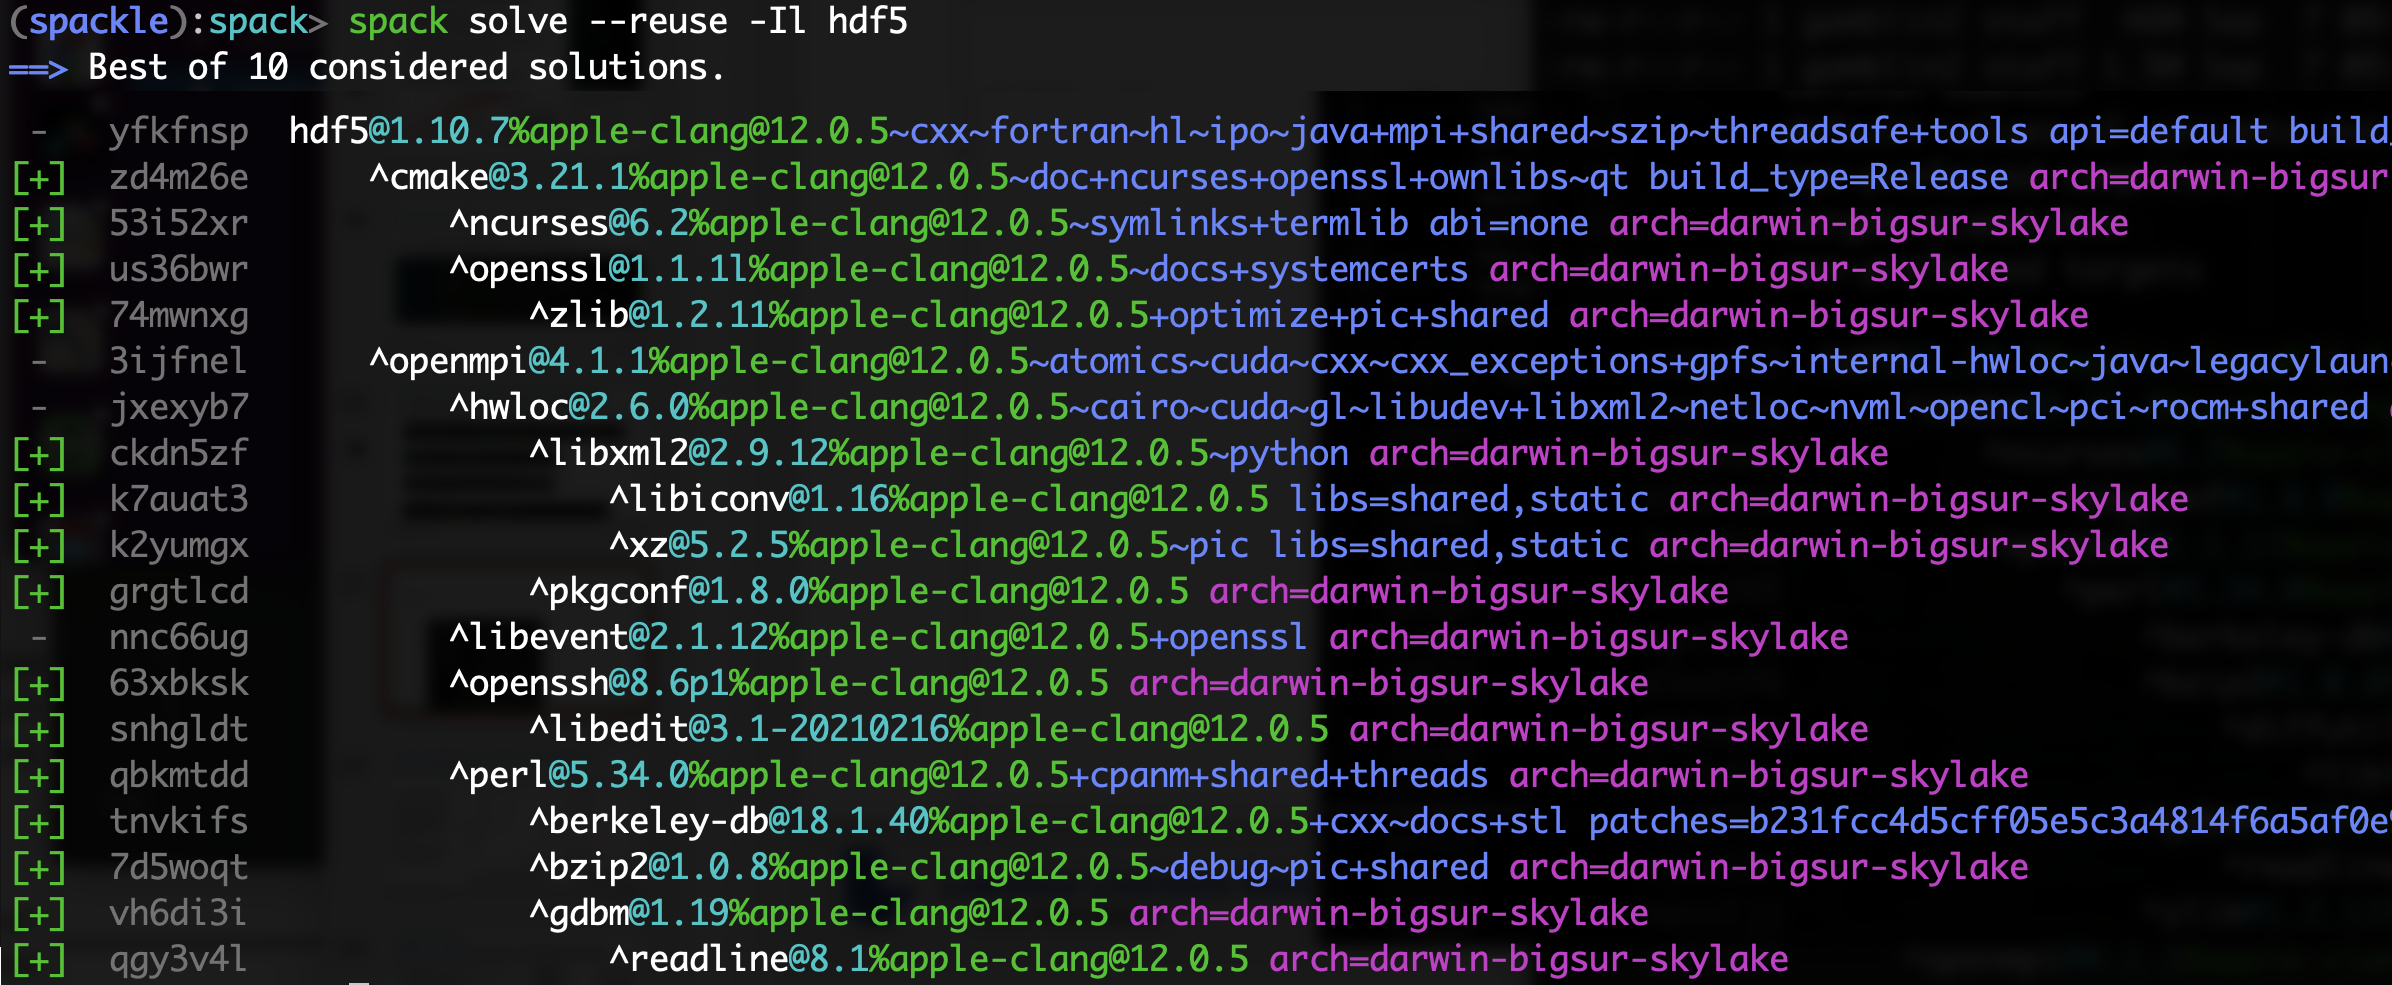Click the hash 'nnc66ug'
The width and height of the screenshot is (2392, 985).
178,637
